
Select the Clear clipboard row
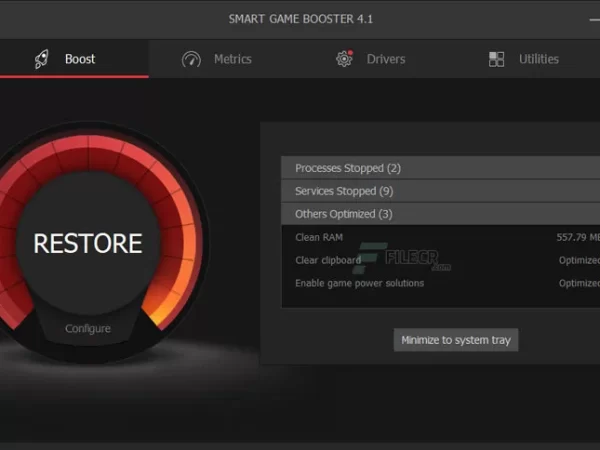(x=440, y=260)
